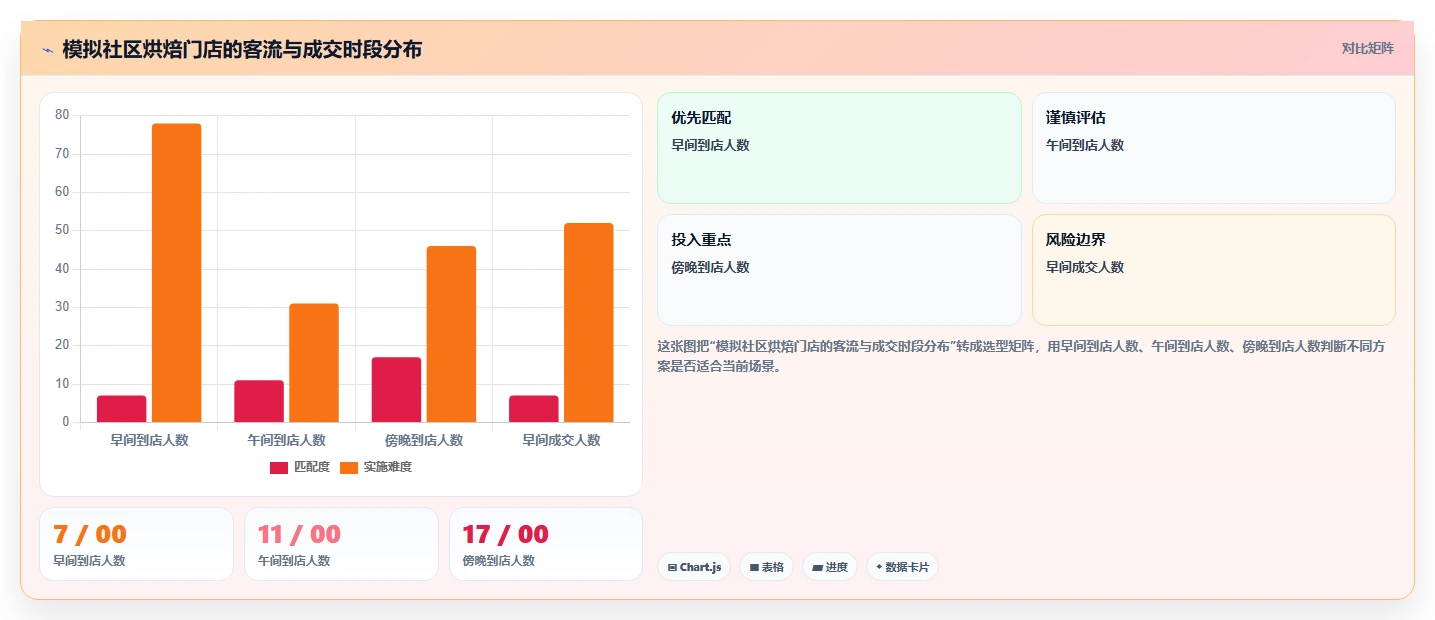Click the orange 实施难度 bar for 午间到店人数
The height and width of the screenshot is (620, 1435).
point(314,363)
